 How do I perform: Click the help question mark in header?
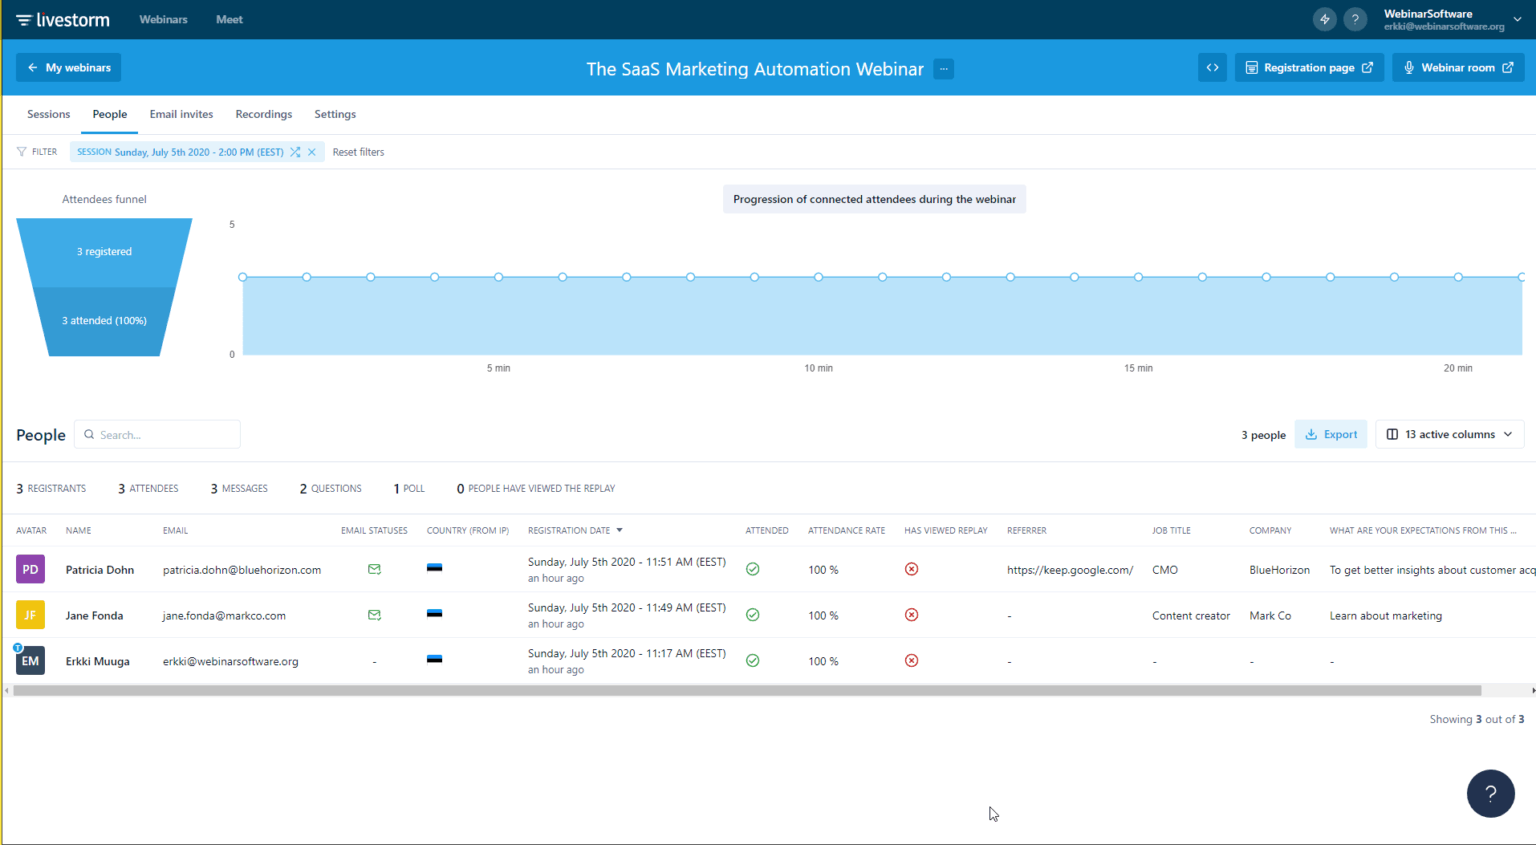[1355, 19]
